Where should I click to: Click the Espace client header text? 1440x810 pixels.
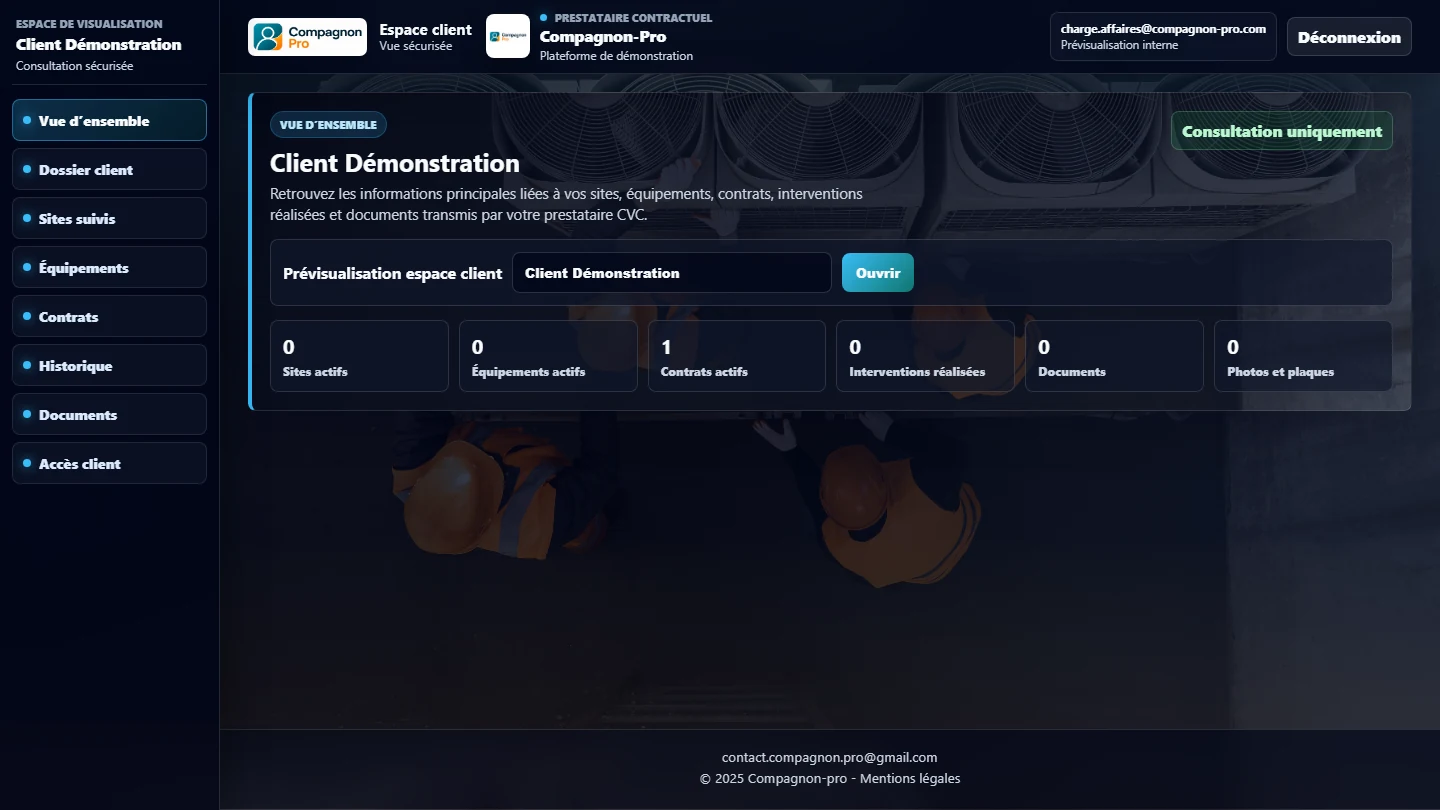[425, 29]
